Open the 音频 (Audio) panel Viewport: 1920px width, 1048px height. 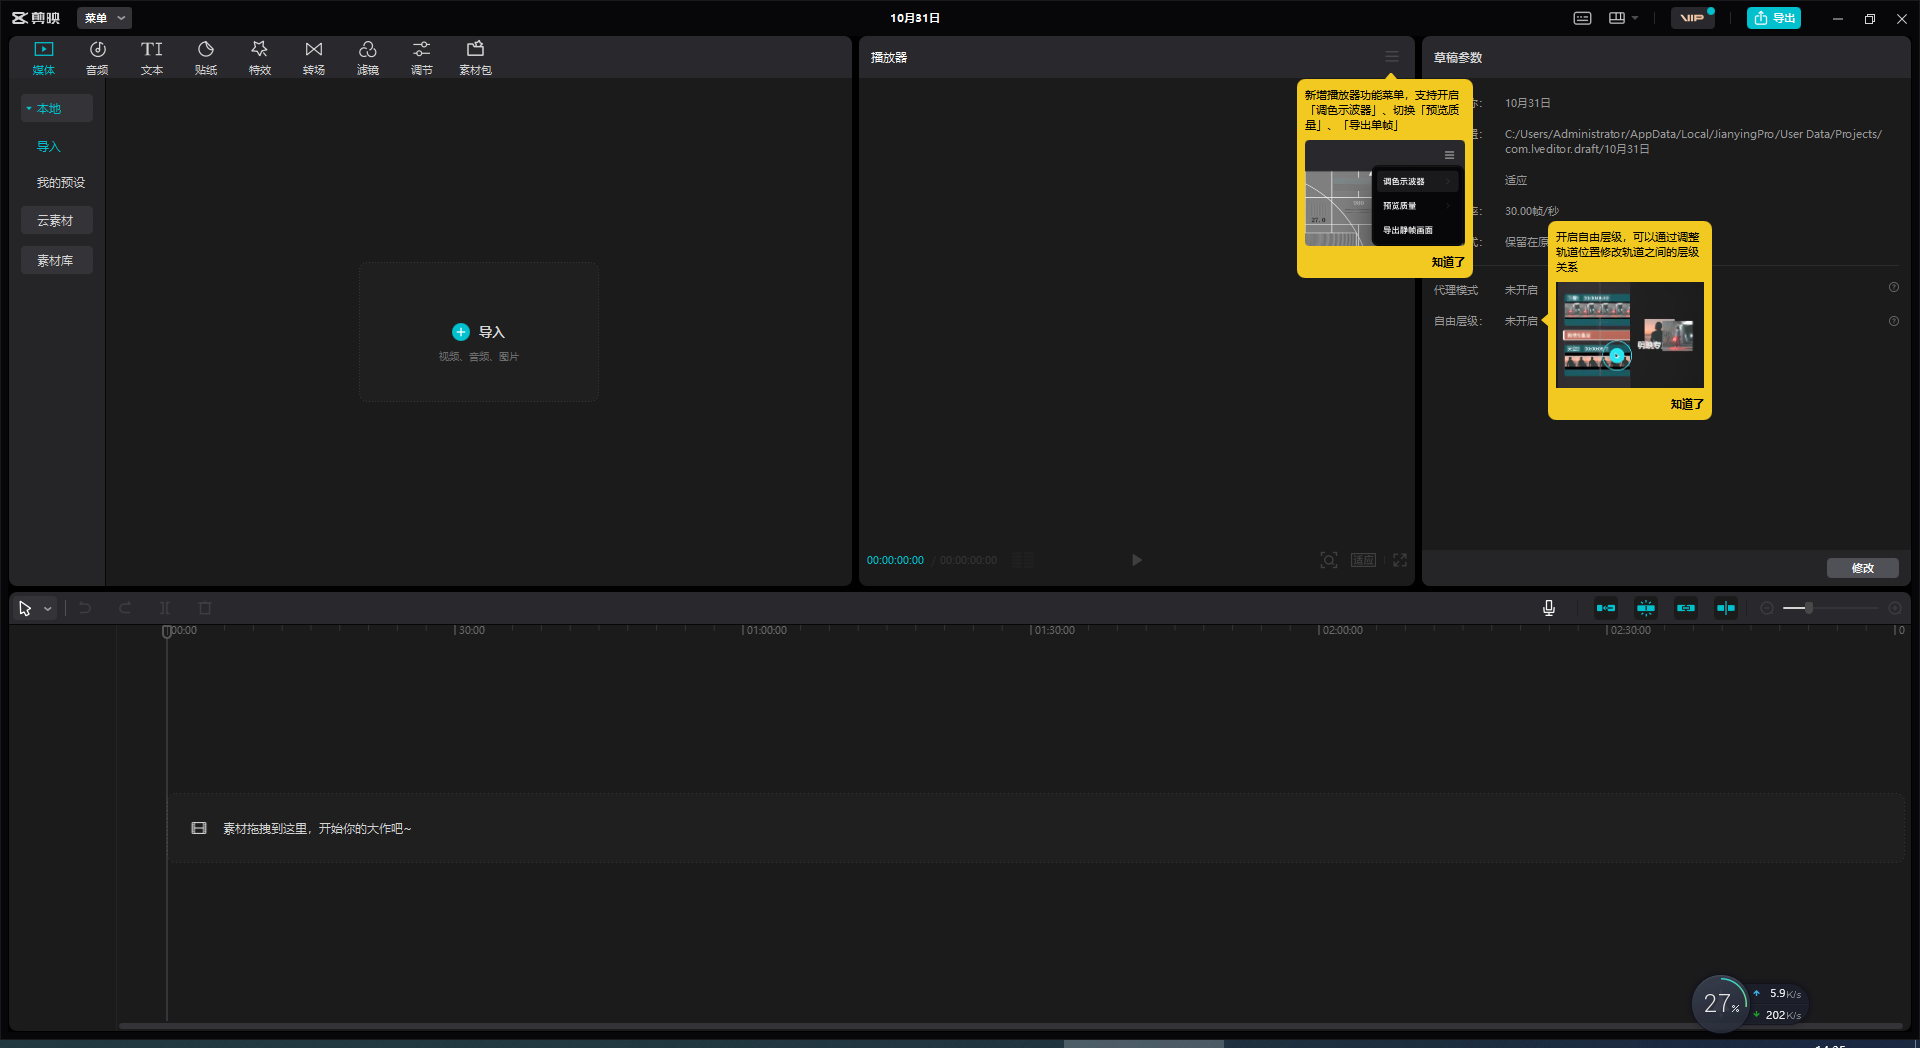[x=97, y=58]
